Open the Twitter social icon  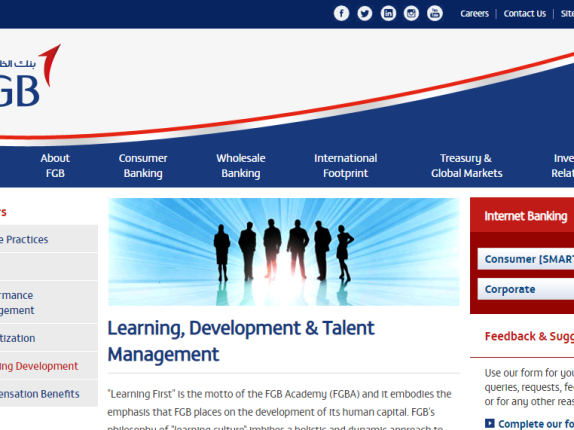pyautogui.click(x=365, y=14)
